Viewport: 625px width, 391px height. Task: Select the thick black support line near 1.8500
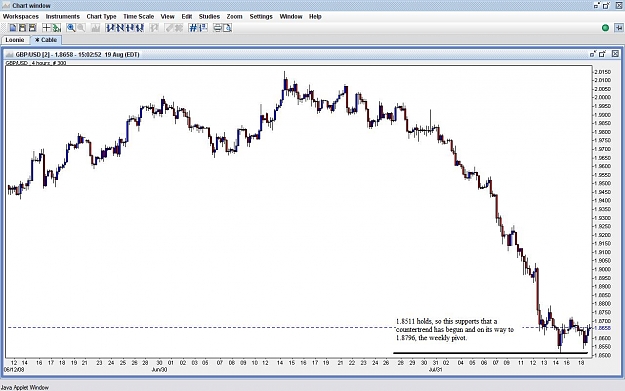point(490,353)
